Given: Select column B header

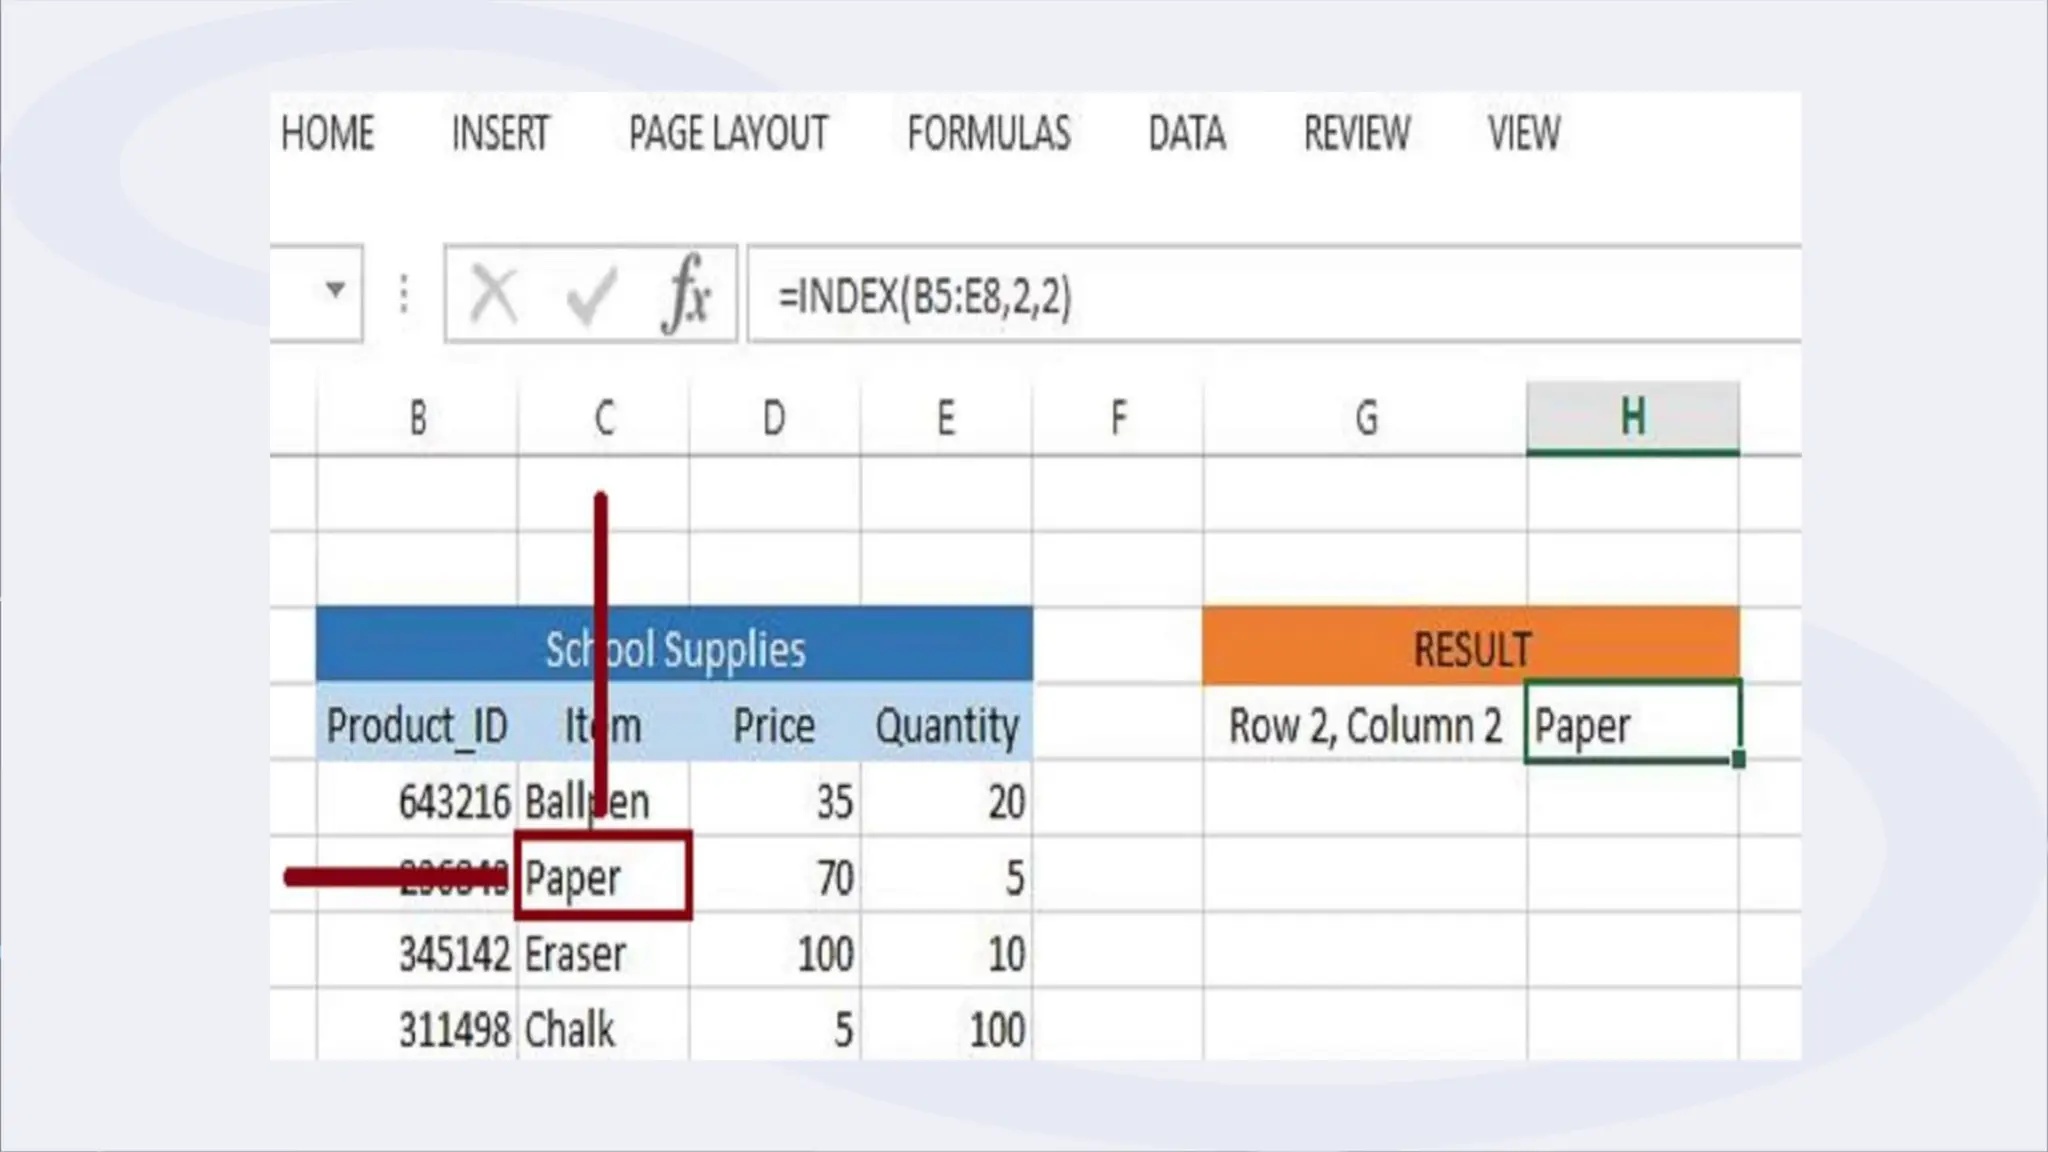Looking at the screenshot, I should point(418,418).
